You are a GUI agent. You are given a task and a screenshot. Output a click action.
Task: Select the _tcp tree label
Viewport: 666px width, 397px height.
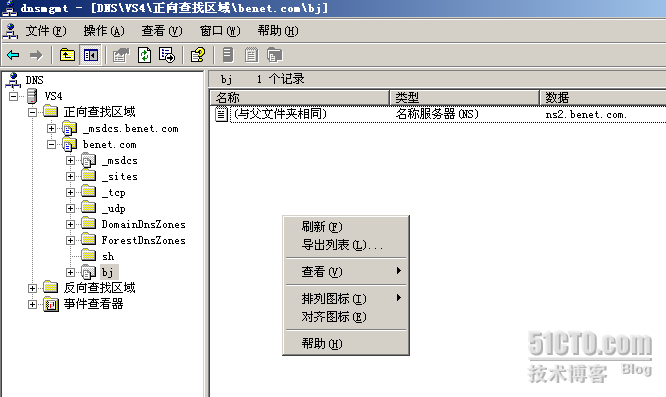pyautogui.click(x=114, y=192)
